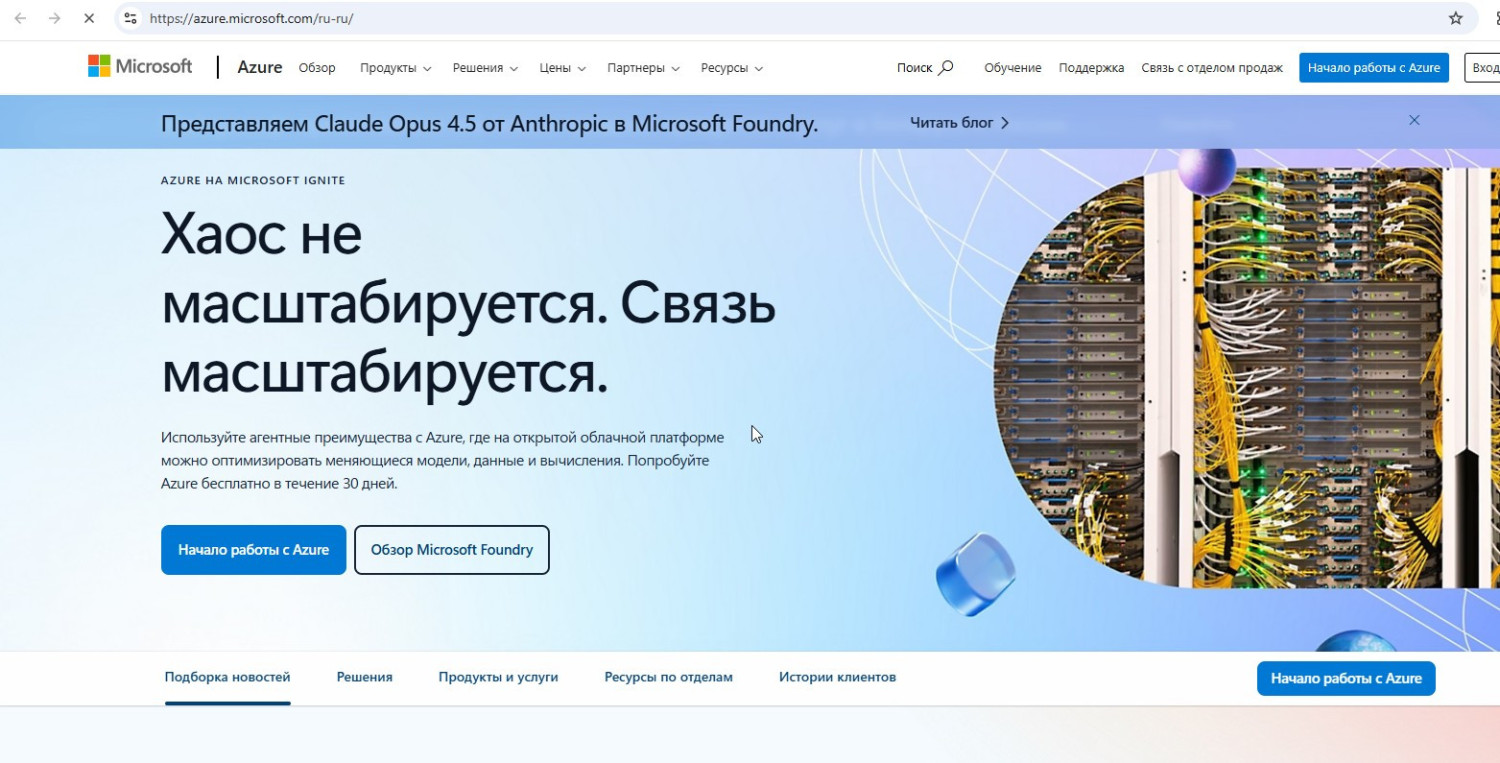Open the Ресурсы dropdown menu

pos(731,68)
